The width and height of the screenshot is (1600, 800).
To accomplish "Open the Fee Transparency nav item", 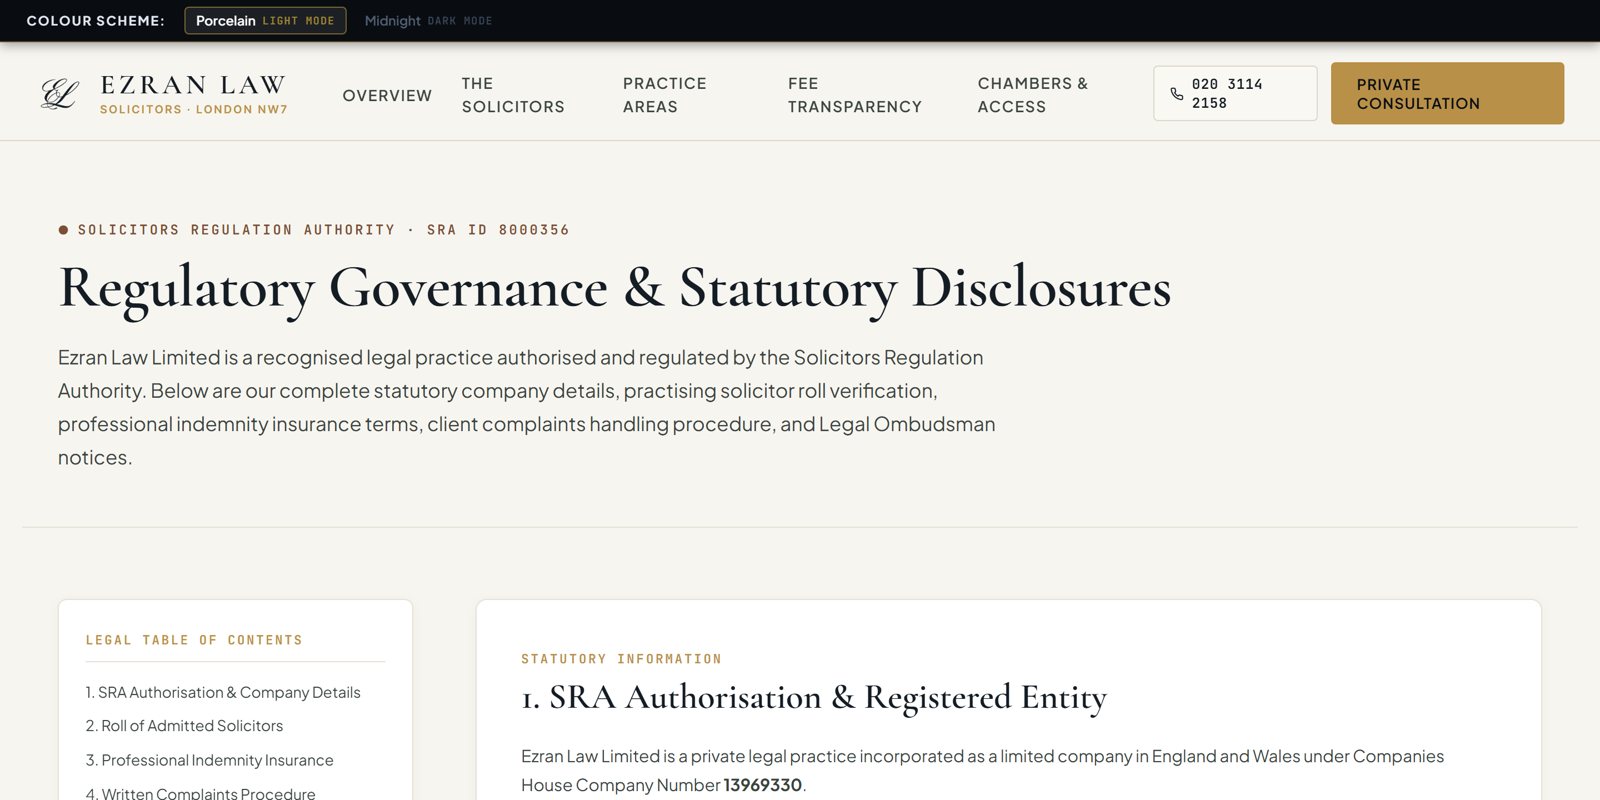I will [855, 95].
